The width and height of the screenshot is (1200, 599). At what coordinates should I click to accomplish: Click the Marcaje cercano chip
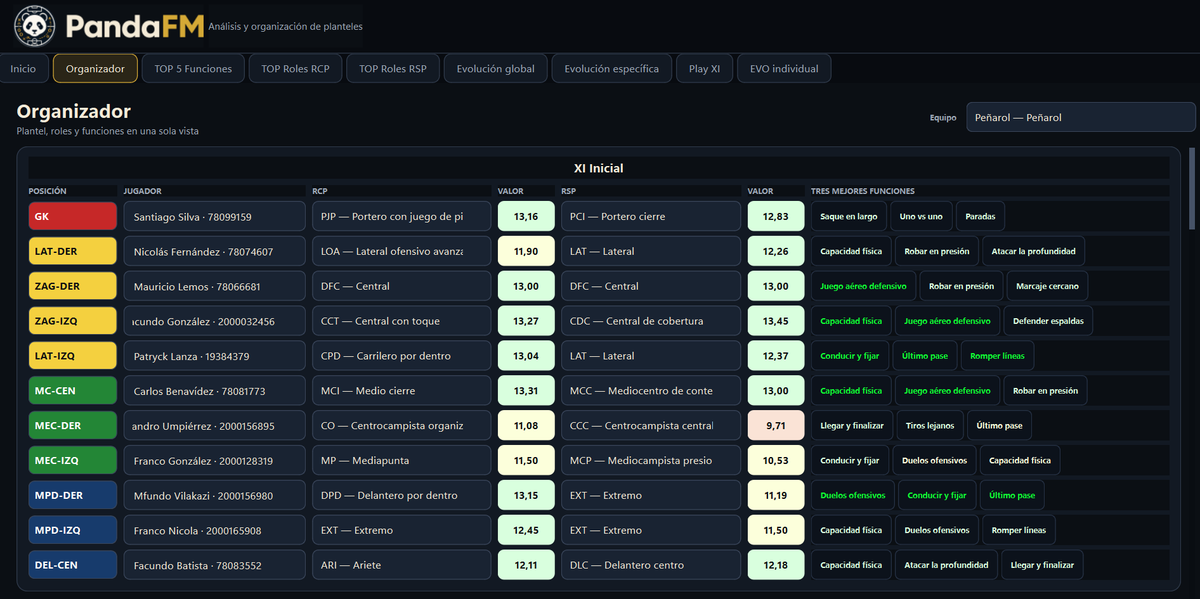click(x=1047, y=287)
